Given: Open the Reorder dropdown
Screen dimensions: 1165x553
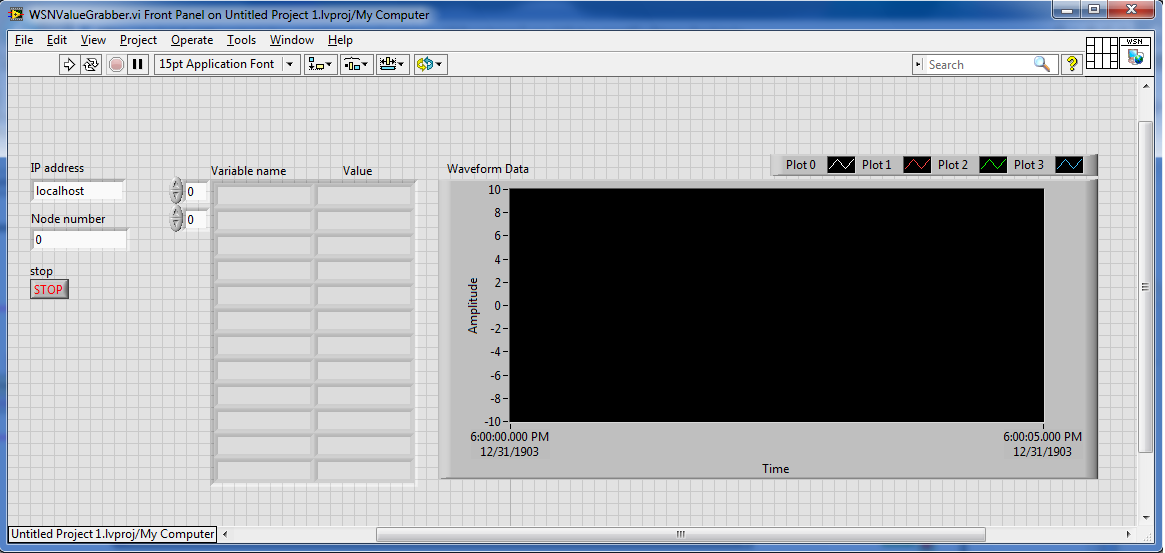Looking at the screenshot, I should click(x=429, y=64).
